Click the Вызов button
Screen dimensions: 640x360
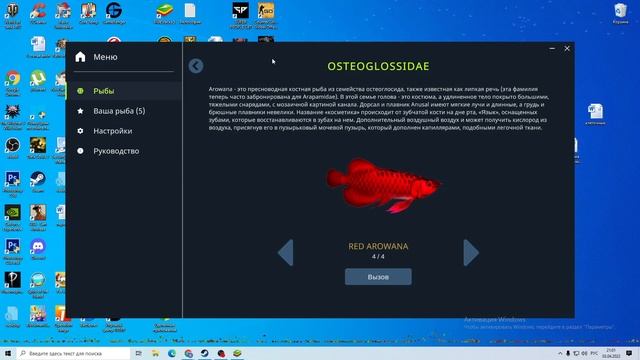point(378,277)
